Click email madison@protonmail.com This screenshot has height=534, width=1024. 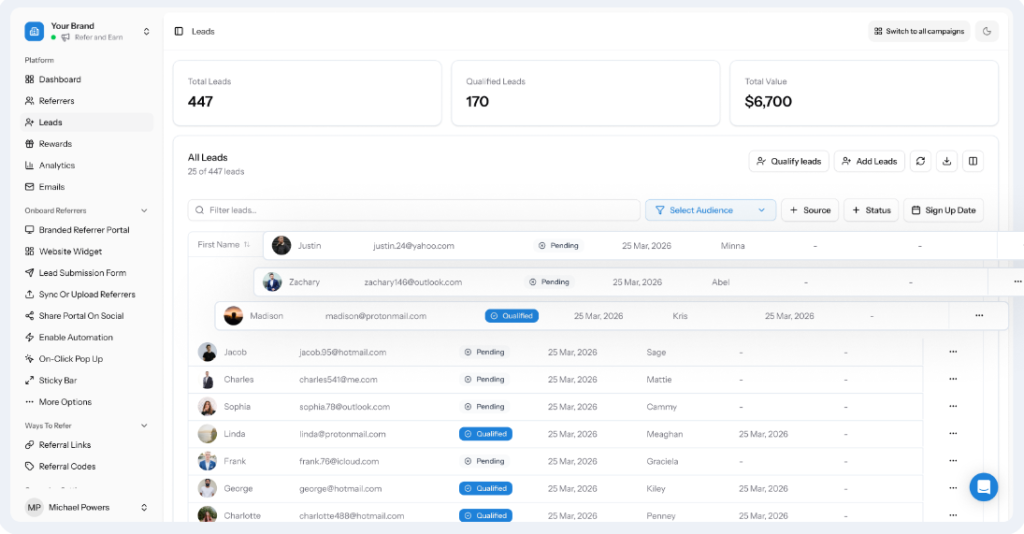coord(376,316)
